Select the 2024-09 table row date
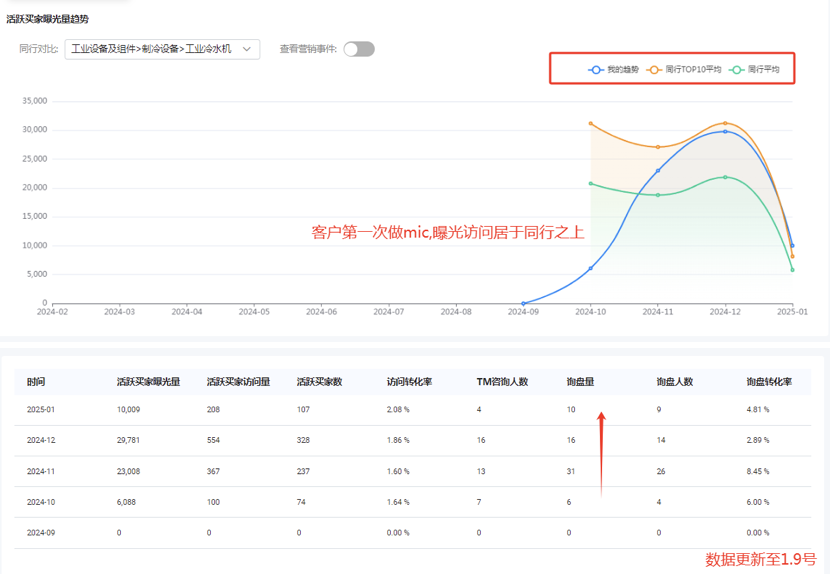830x574 pixels. [41, 533]
